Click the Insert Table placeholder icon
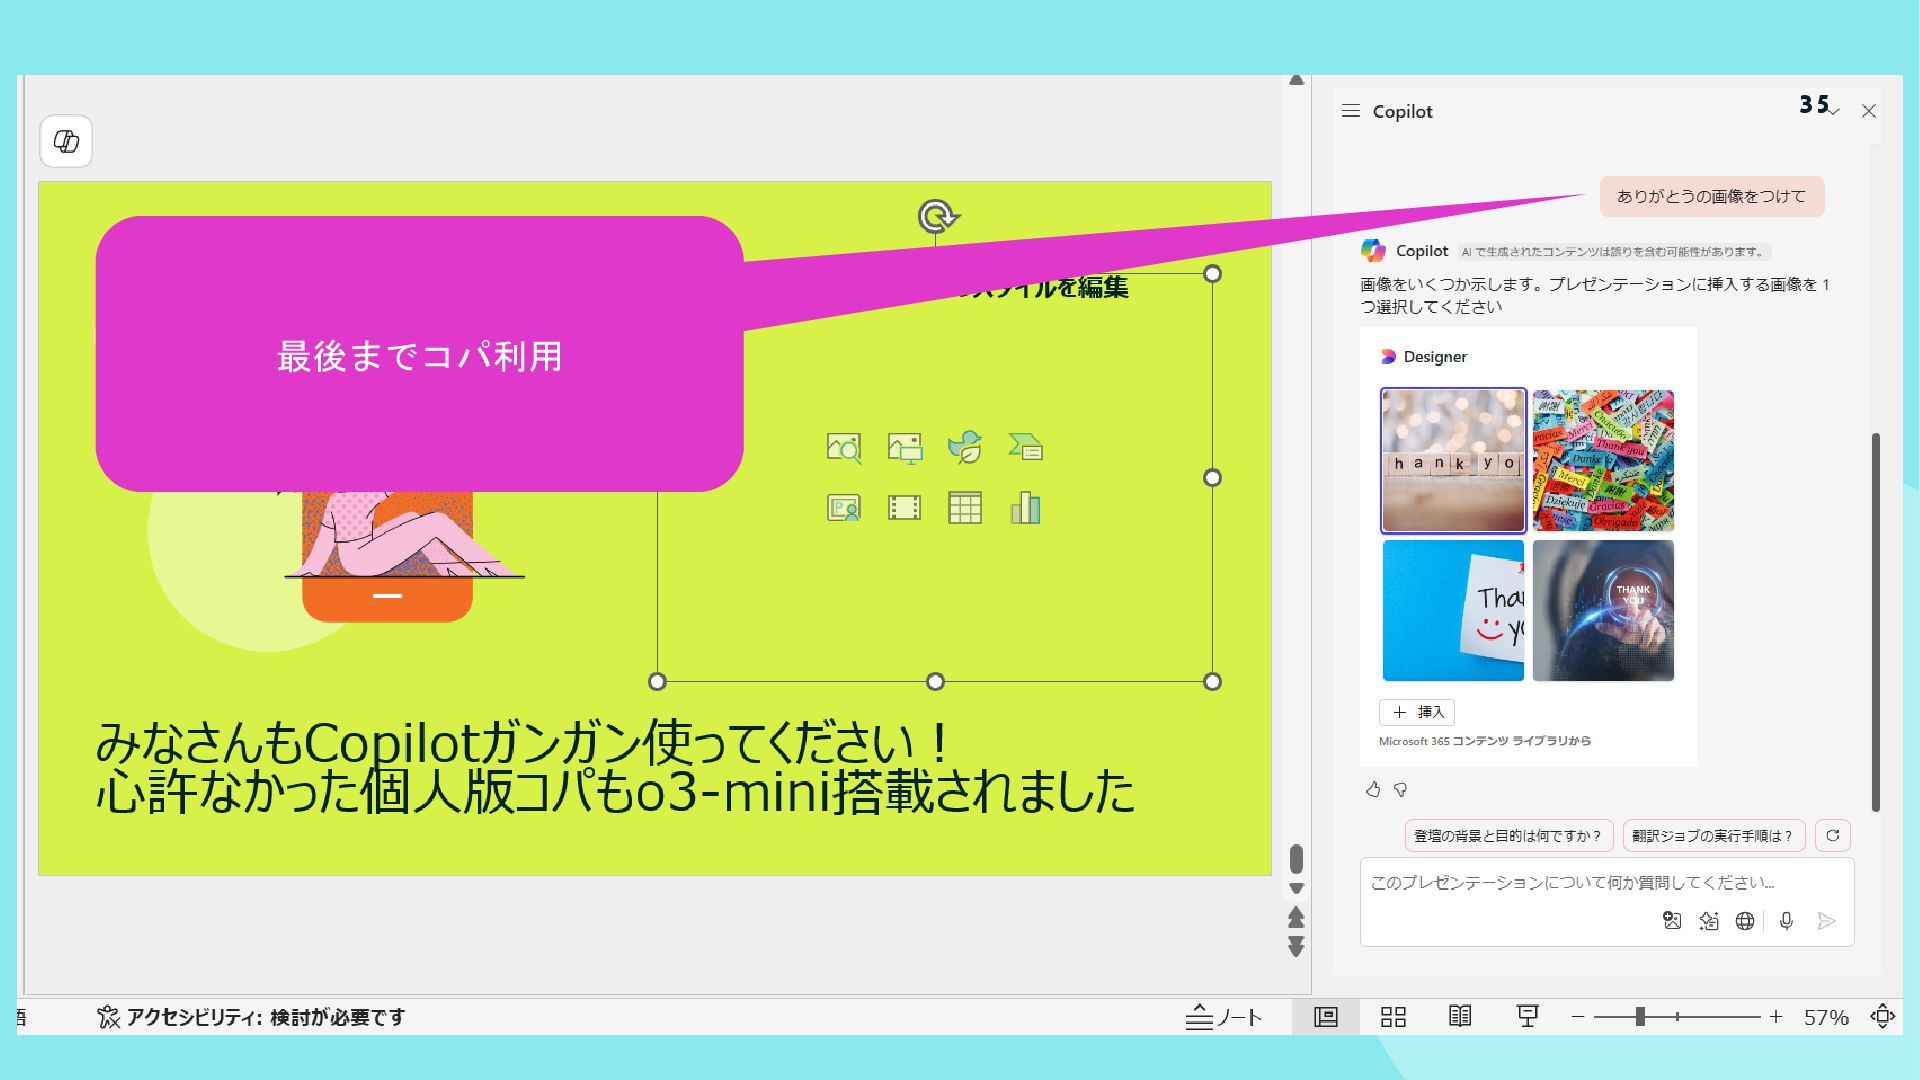 click(x=965, y=508)
